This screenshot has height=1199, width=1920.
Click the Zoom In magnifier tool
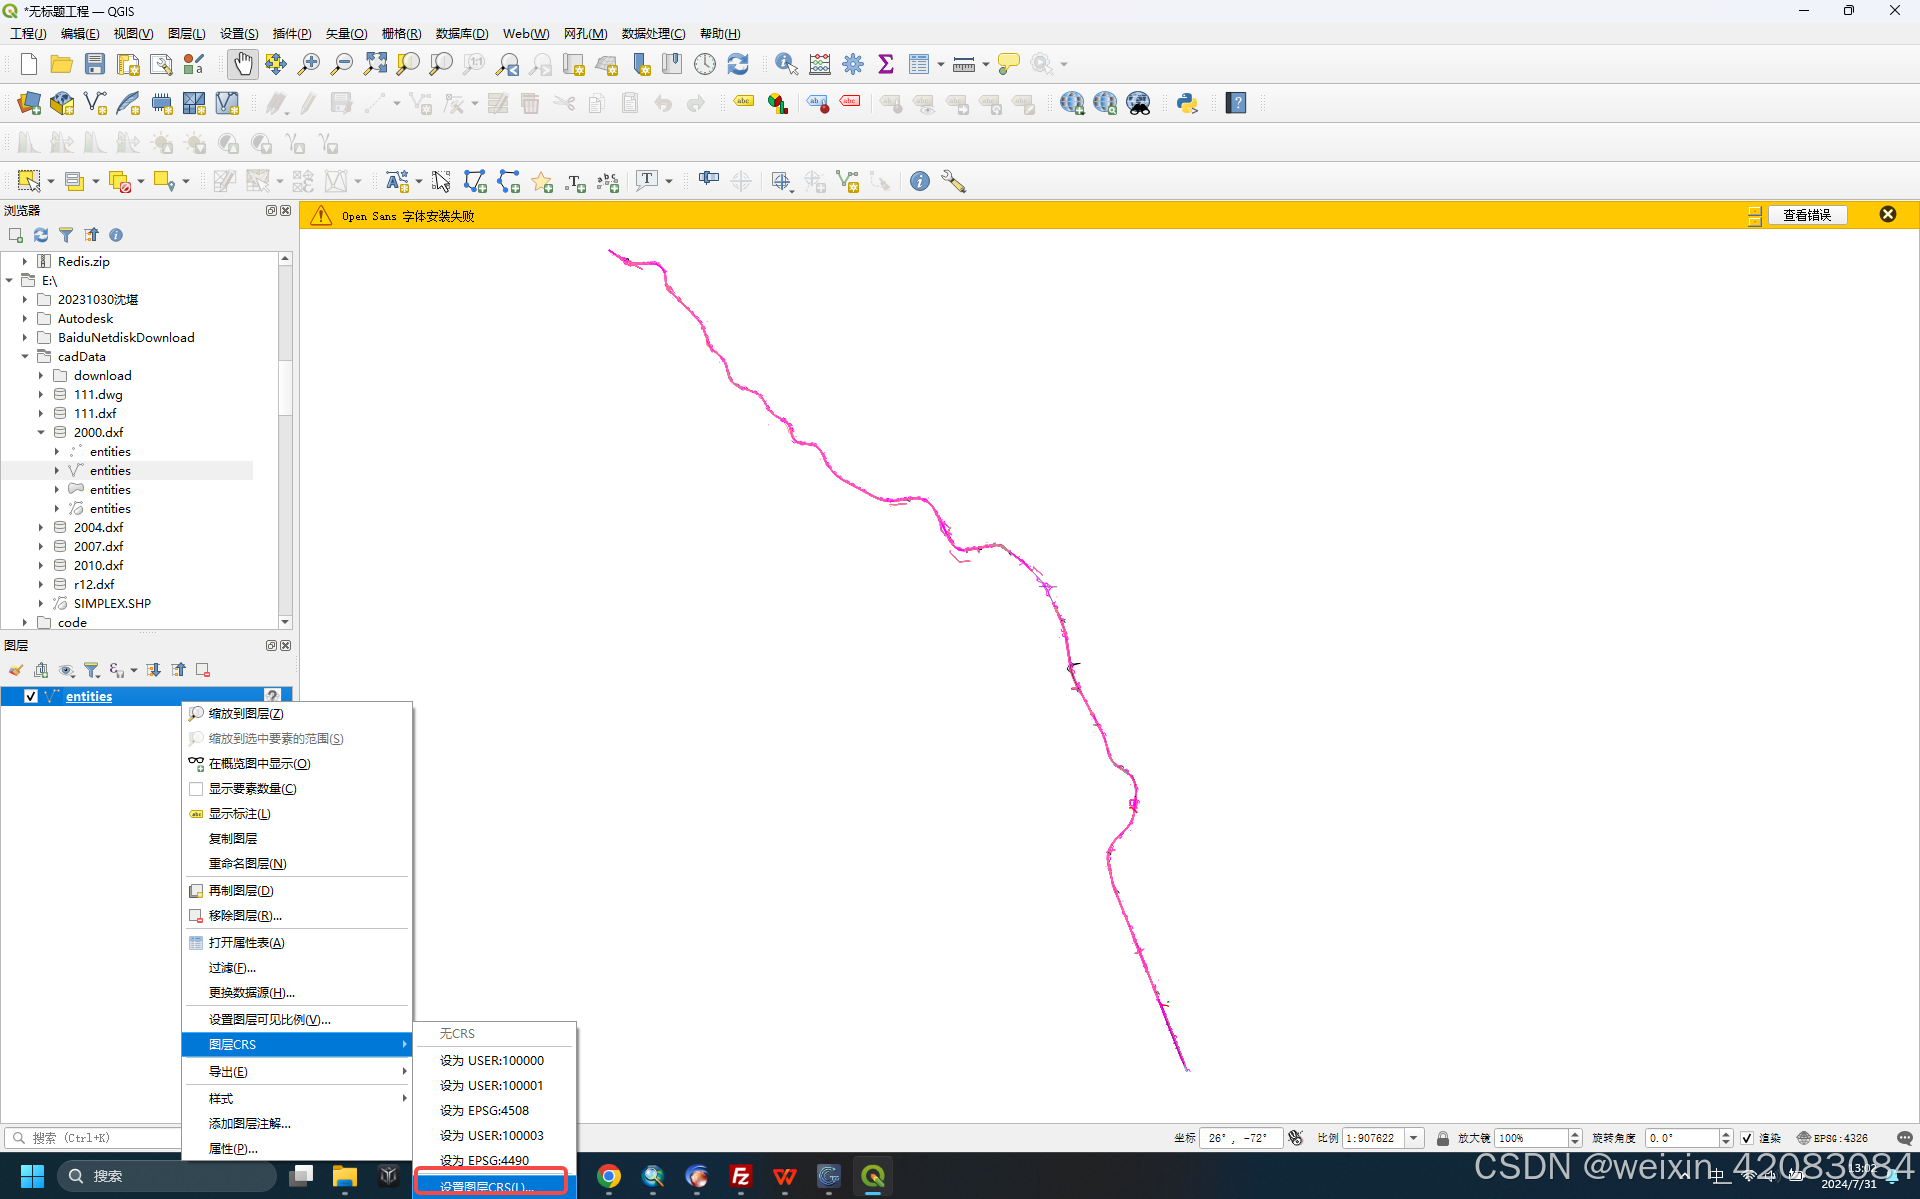coord(309,64)
